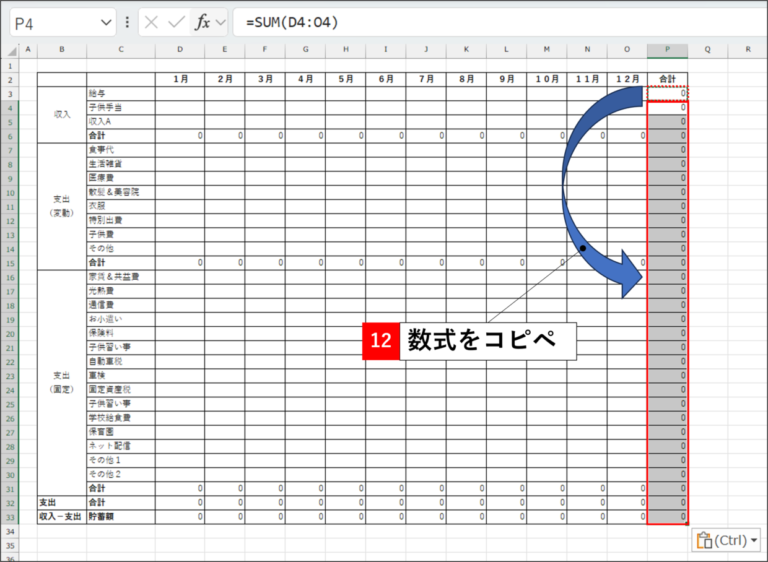This screenshot has height=562, width=768.
Task: Click the 合計 header cell in column P
Action: coord(667,78)
